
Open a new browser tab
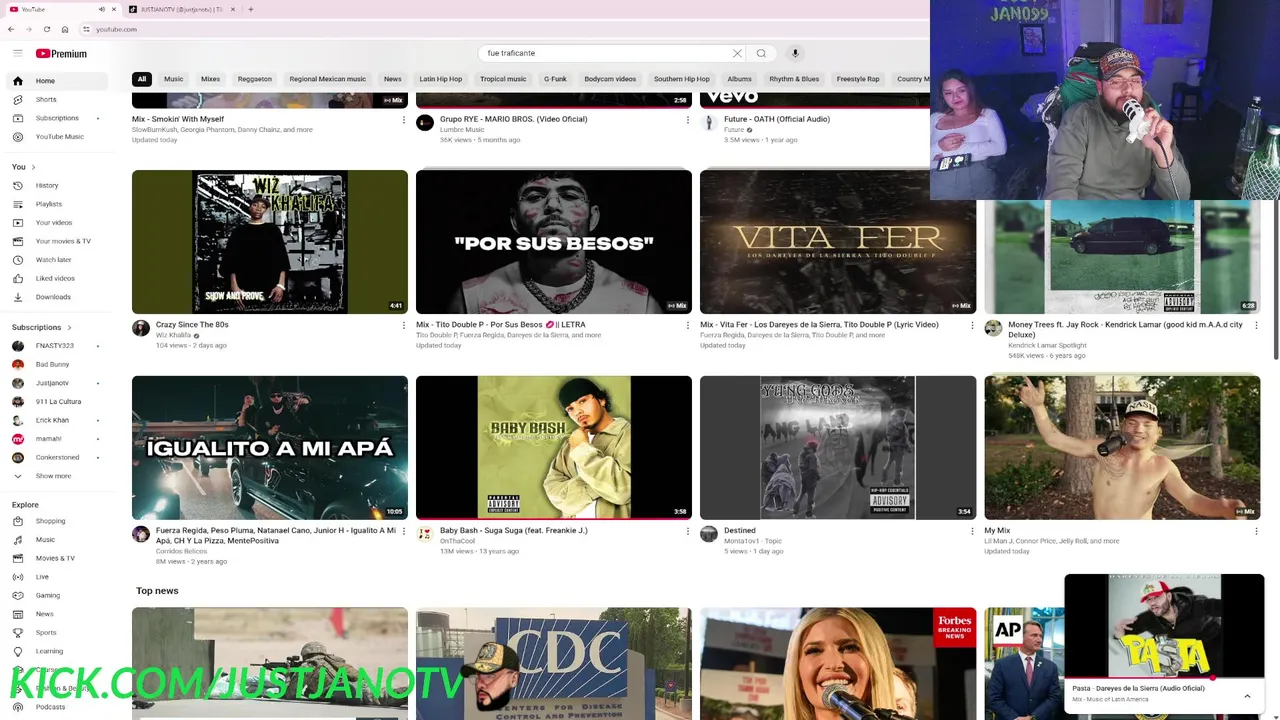click(250, 9)
